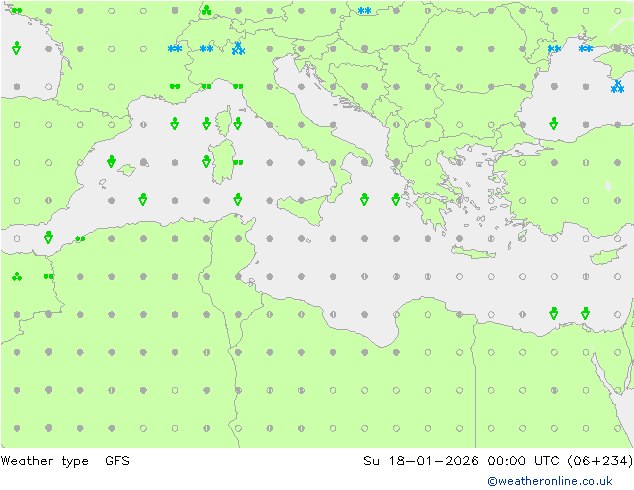The width and height of the screenshot is (634, 490).
Task: Click the 'Su 18-01-2026 00:00 UTC' timestamp
Action: [461, 461]
